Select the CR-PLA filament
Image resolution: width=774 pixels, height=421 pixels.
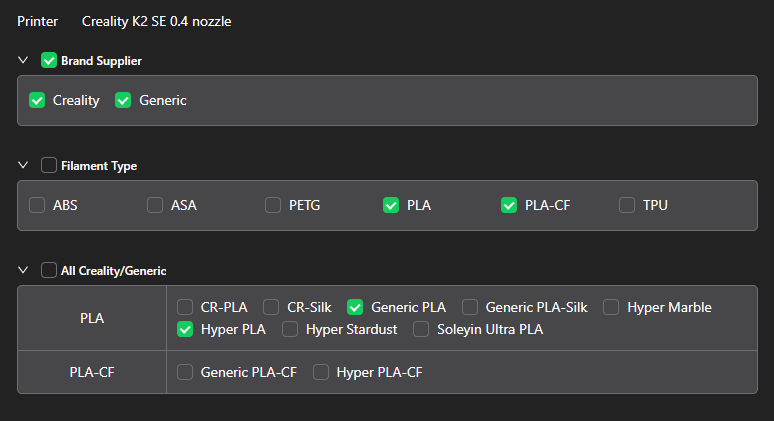(x=185, y=307)
